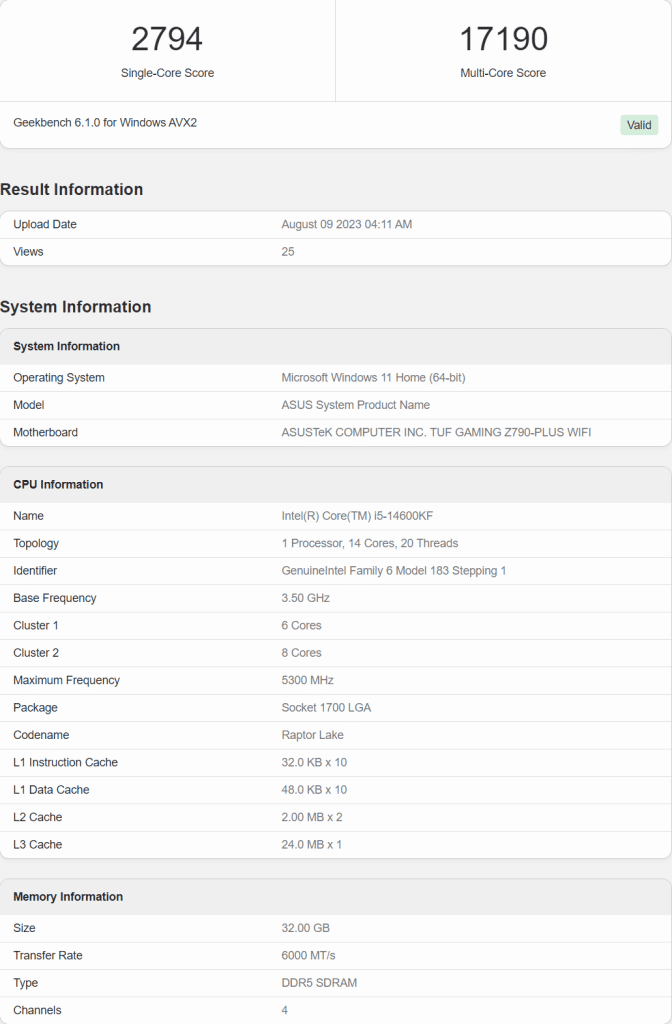
Task: Click 'Geekbench 6.1.0 for Windows AVX2' text
Action: [x=105, y=123]
